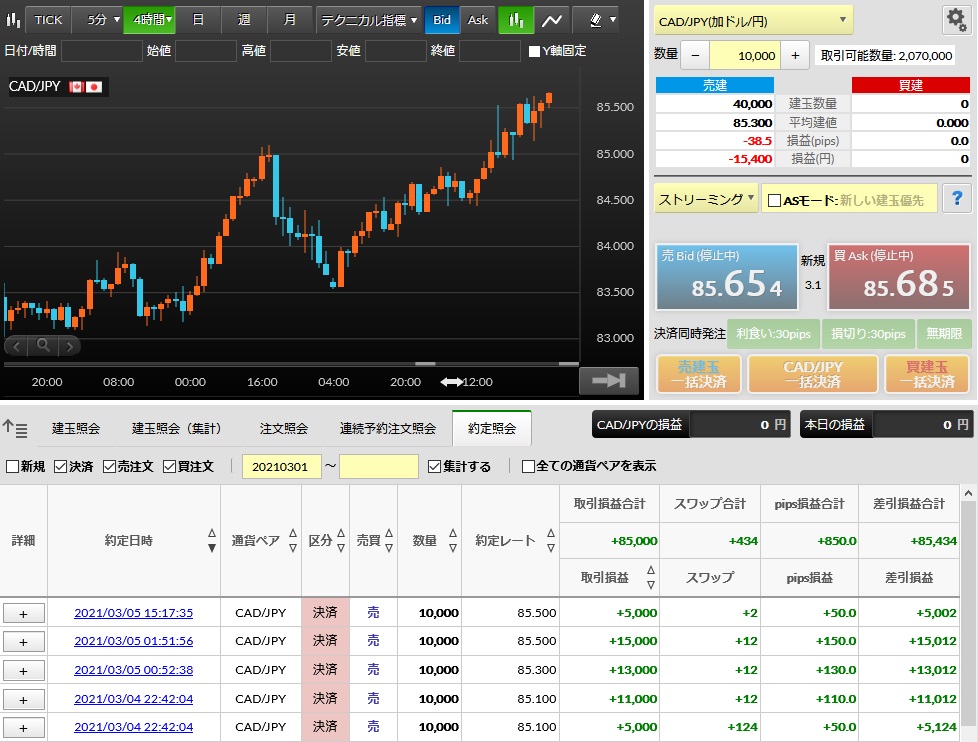Open the 4時間 timeframe dropdown
This screenshot has width=978, height=742.
tap(149, 20)
